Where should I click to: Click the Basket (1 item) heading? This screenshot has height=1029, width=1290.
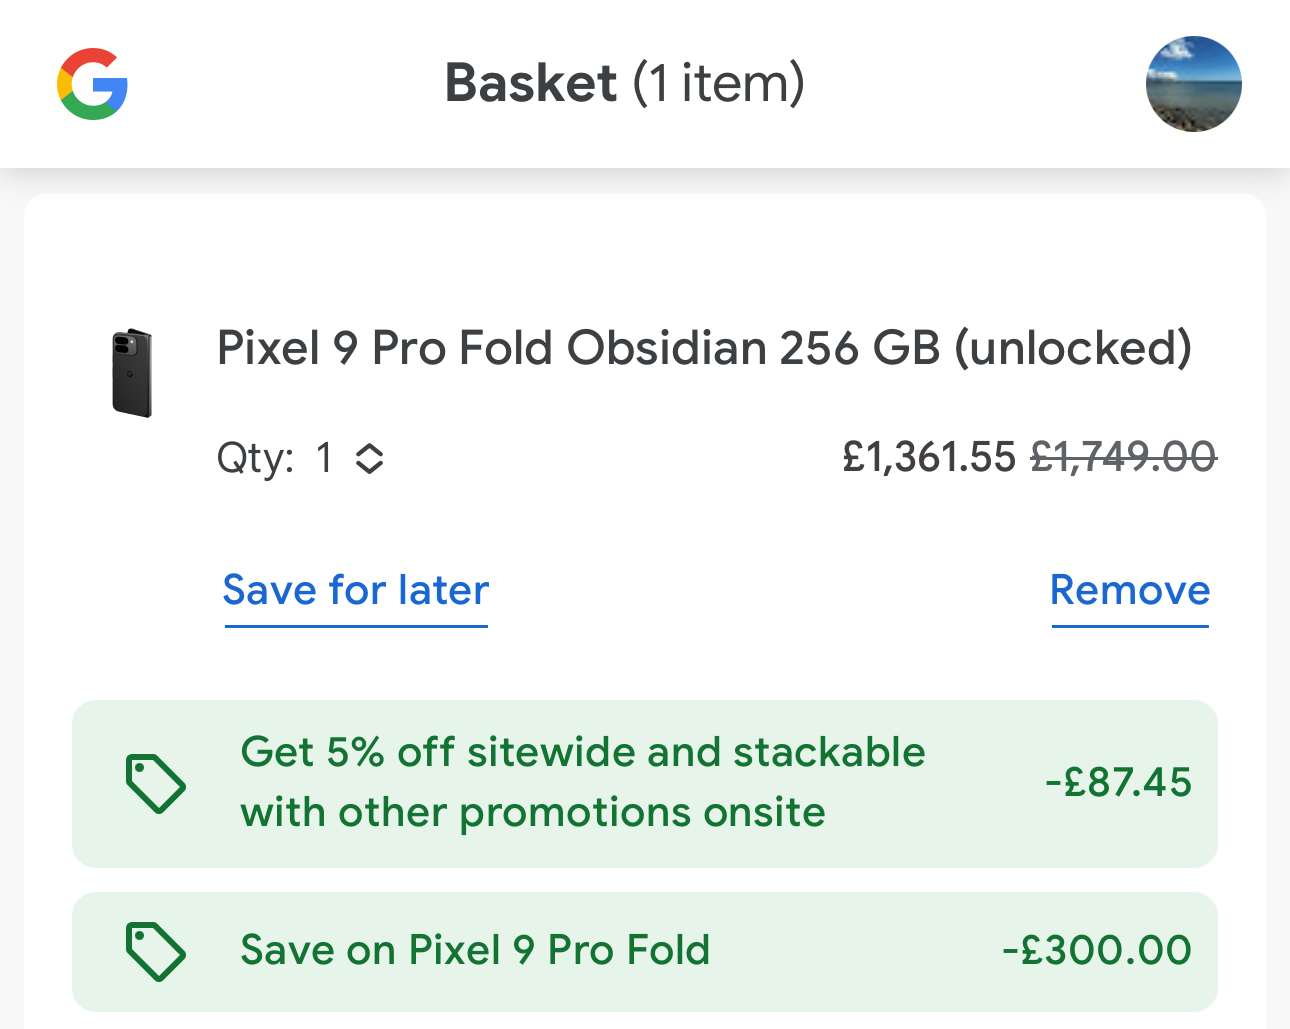point(624,83)
